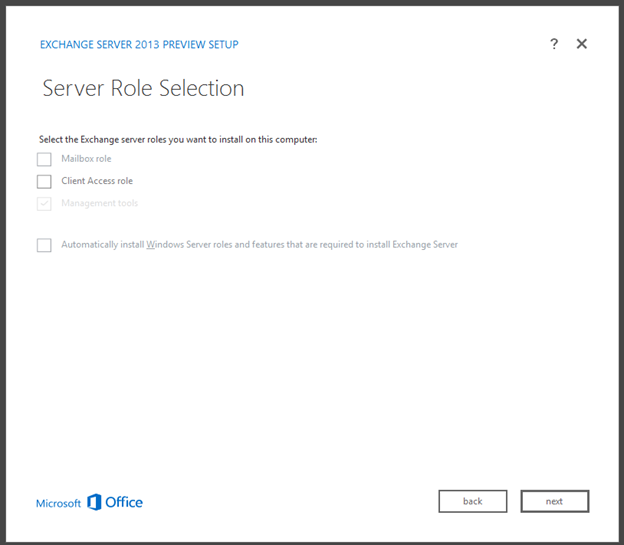
Task: Click the Office logo icon
Action: (94, 502)
